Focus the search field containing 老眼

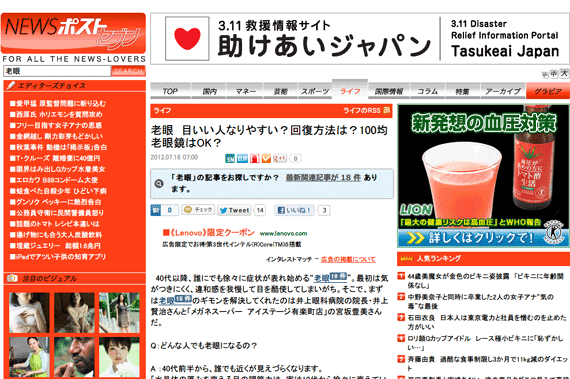click(x=57, y=71)
